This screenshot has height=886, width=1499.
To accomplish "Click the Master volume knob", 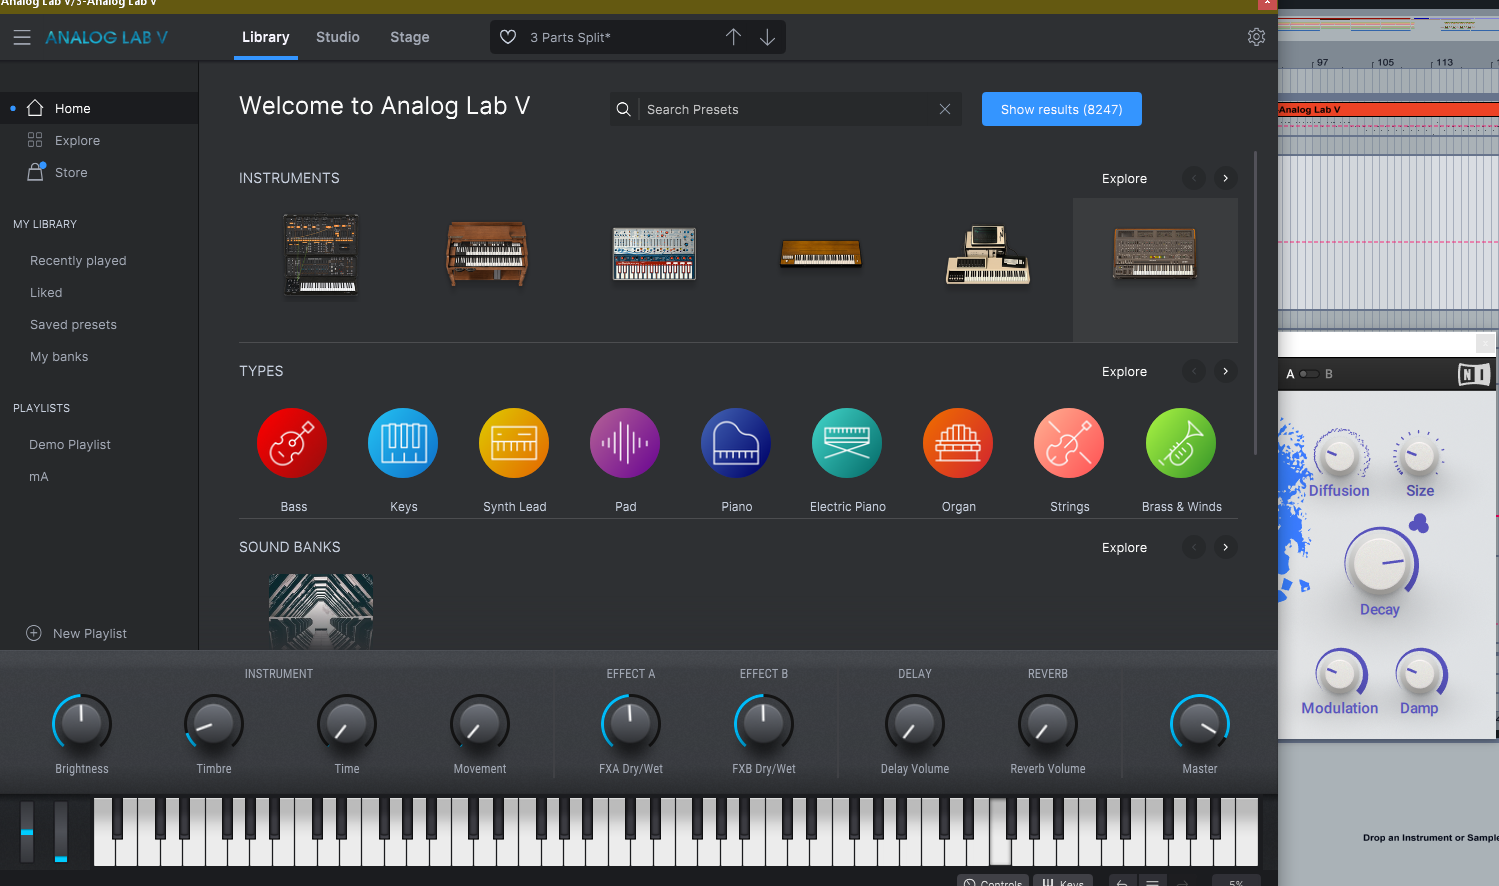I will pyautogui.click(x=1199, y=724).
